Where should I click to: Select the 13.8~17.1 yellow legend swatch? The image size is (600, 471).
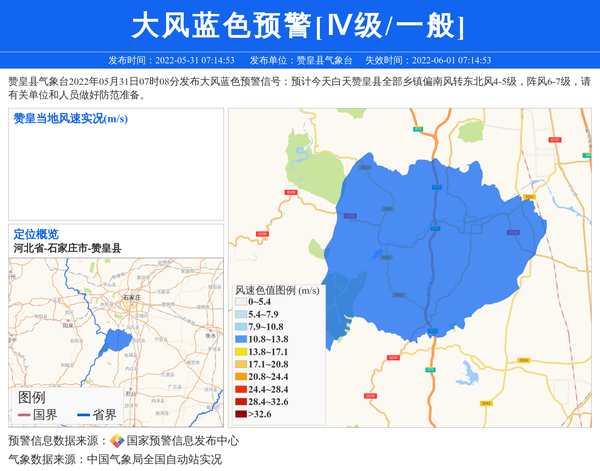240,352
